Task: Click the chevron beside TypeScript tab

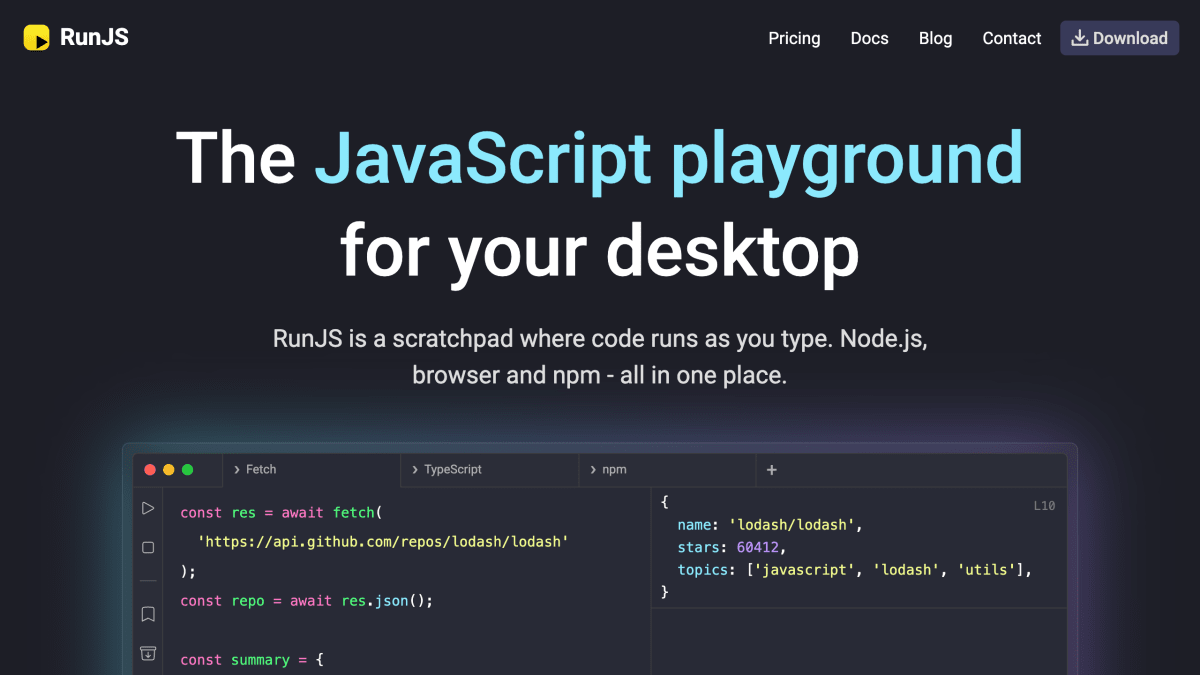Action: pyautogui.click(x=414, y=470)
